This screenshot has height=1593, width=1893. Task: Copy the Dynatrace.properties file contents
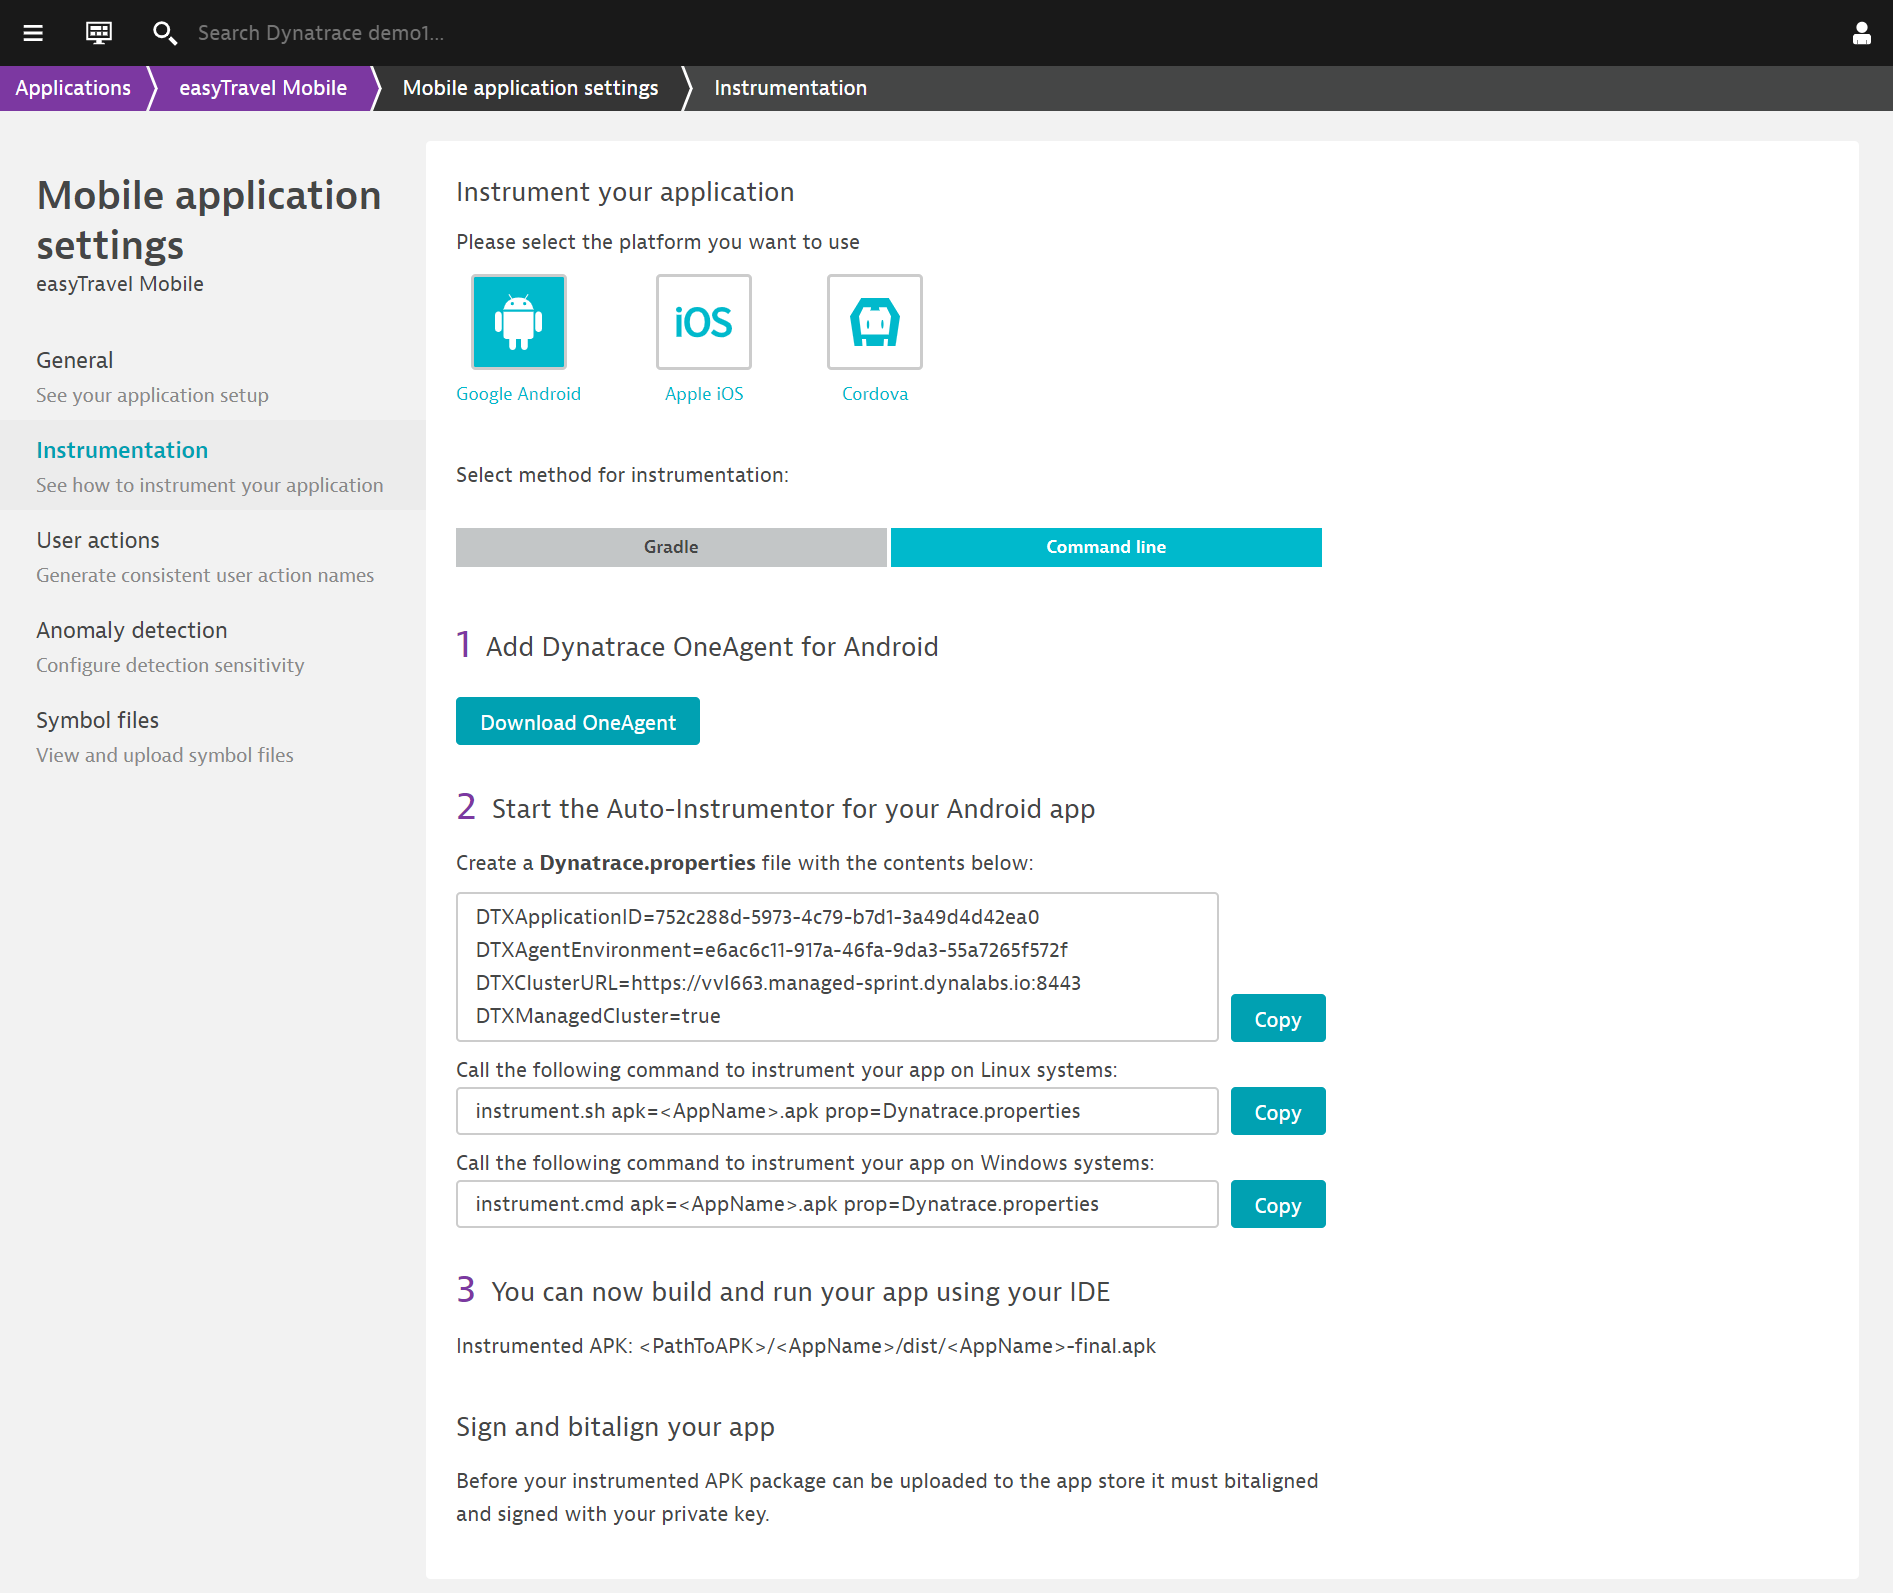click(1277, 1019)
